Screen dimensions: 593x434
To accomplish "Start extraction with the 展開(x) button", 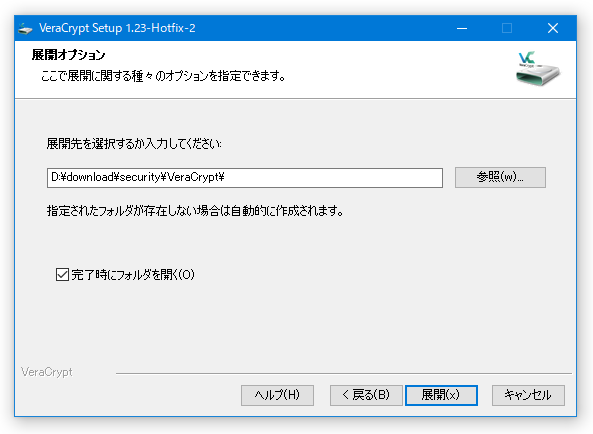I will pyautogui.click(x=441, y=395).
